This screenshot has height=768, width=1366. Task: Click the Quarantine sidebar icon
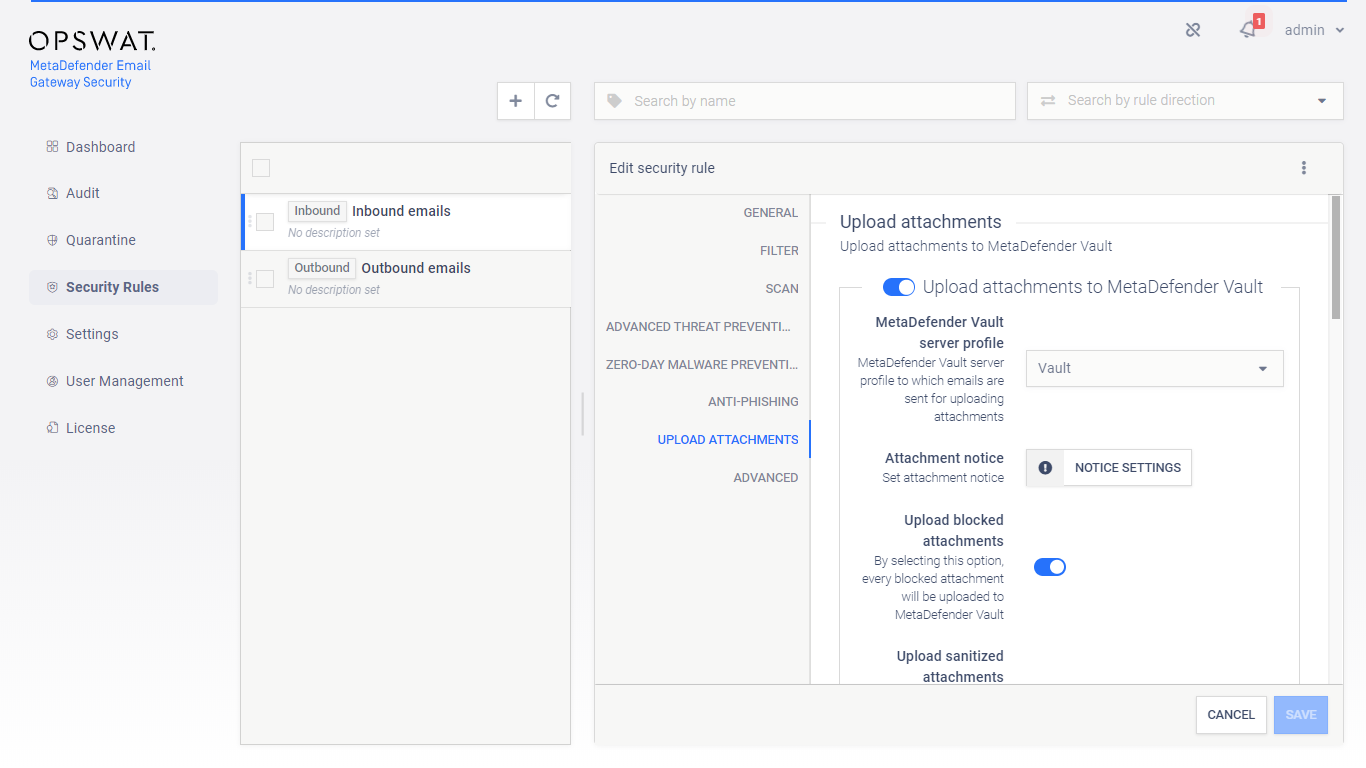point(52,240)
